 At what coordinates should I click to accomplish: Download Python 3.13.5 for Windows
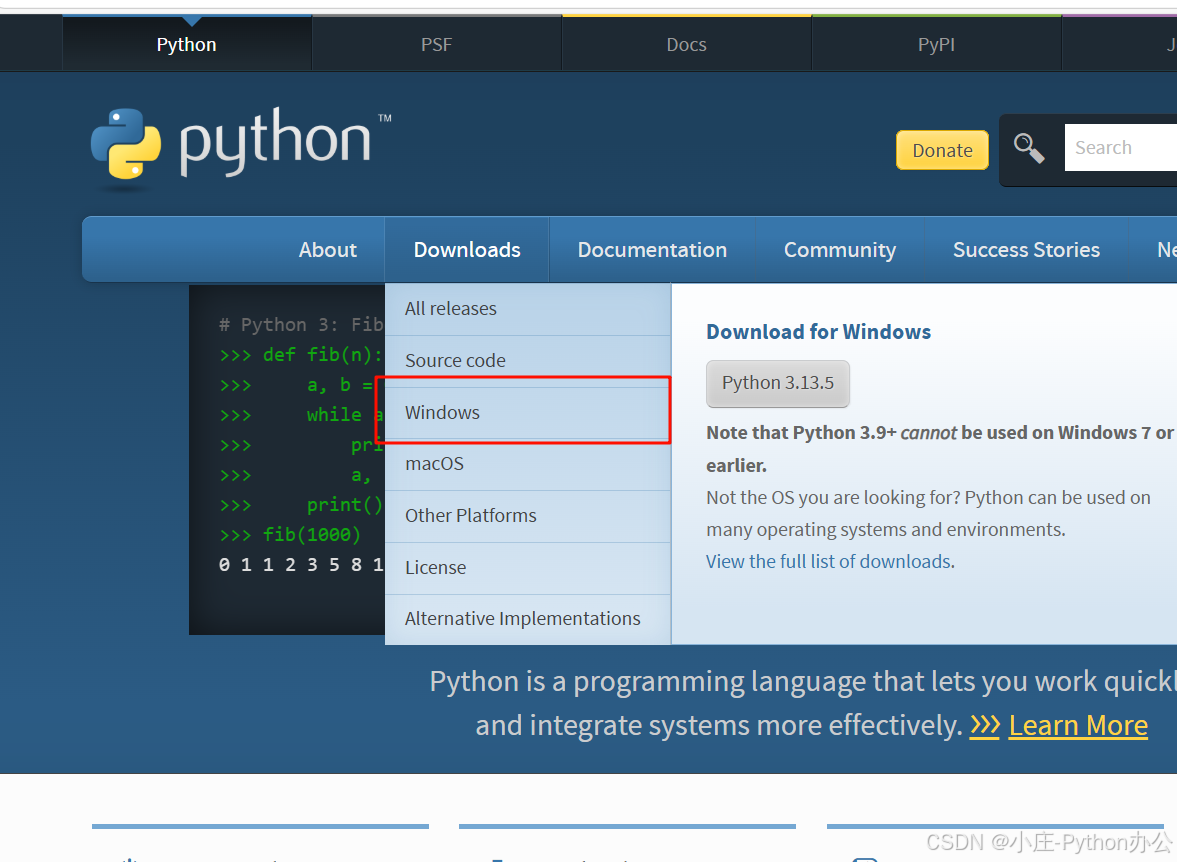click(x=778, y=382)
